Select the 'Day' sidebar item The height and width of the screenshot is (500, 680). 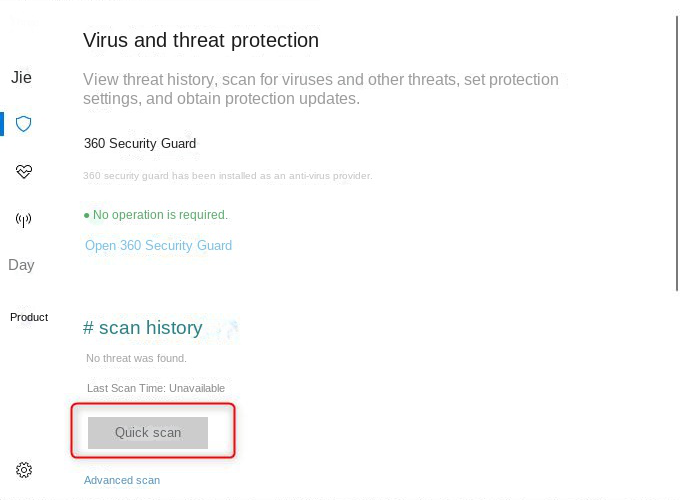coord(21,265)
